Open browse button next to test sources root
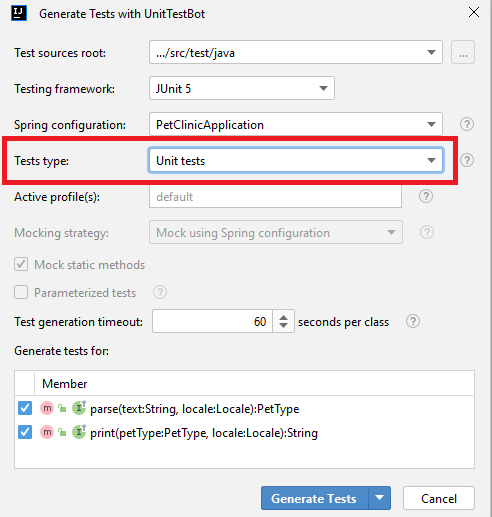Screen dimensions: 492x517 [x=463, y=52]
